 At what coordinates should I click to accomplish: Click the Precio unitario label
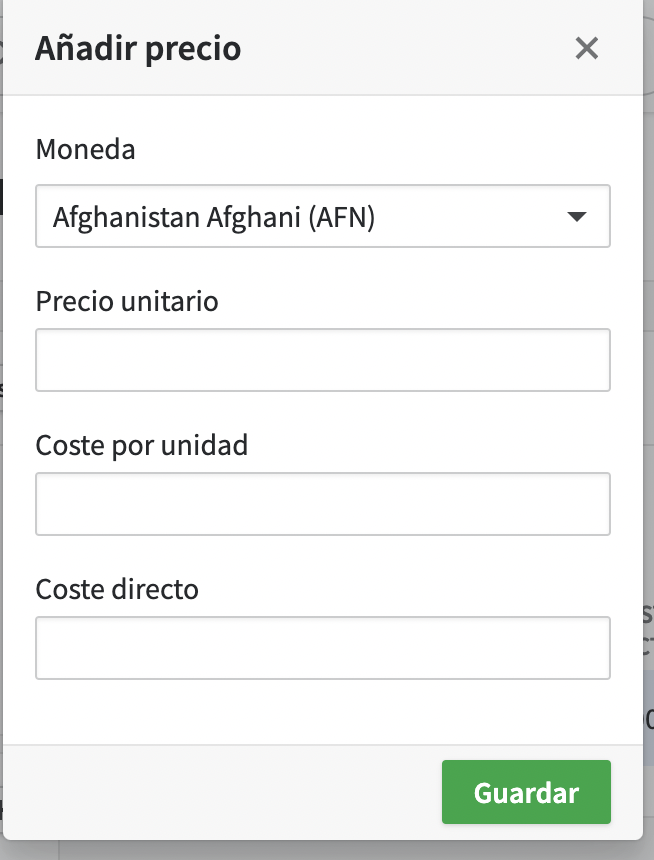pos(127,300)
